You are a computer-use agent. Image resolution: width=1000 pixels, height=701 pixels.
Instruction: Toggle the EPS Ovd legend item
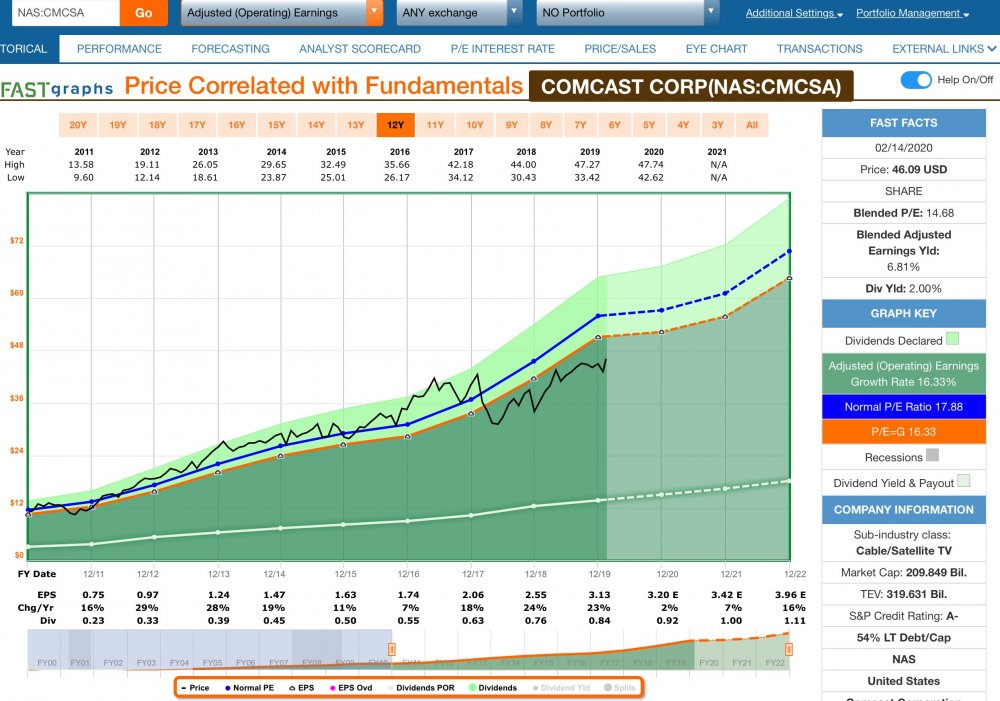[x=351, y=688]
